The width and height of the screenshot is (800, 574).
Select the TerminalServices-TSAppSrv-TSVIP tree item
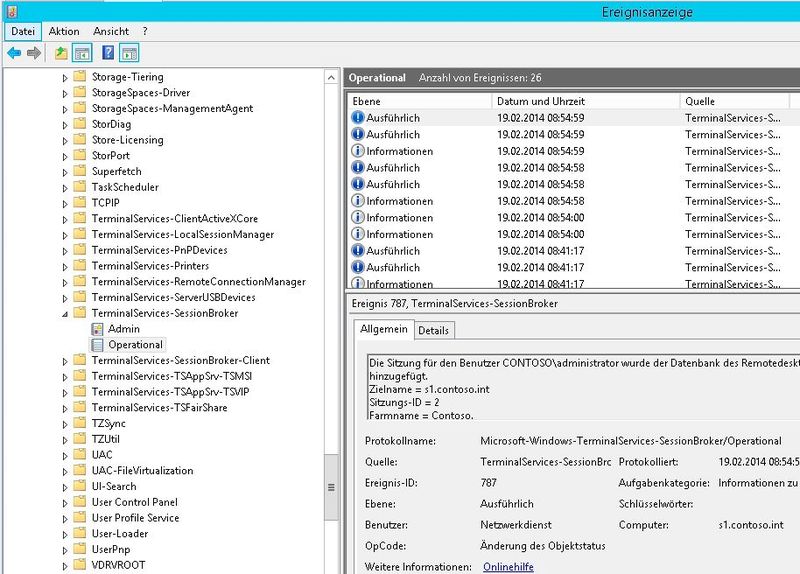tap(170, 392)
